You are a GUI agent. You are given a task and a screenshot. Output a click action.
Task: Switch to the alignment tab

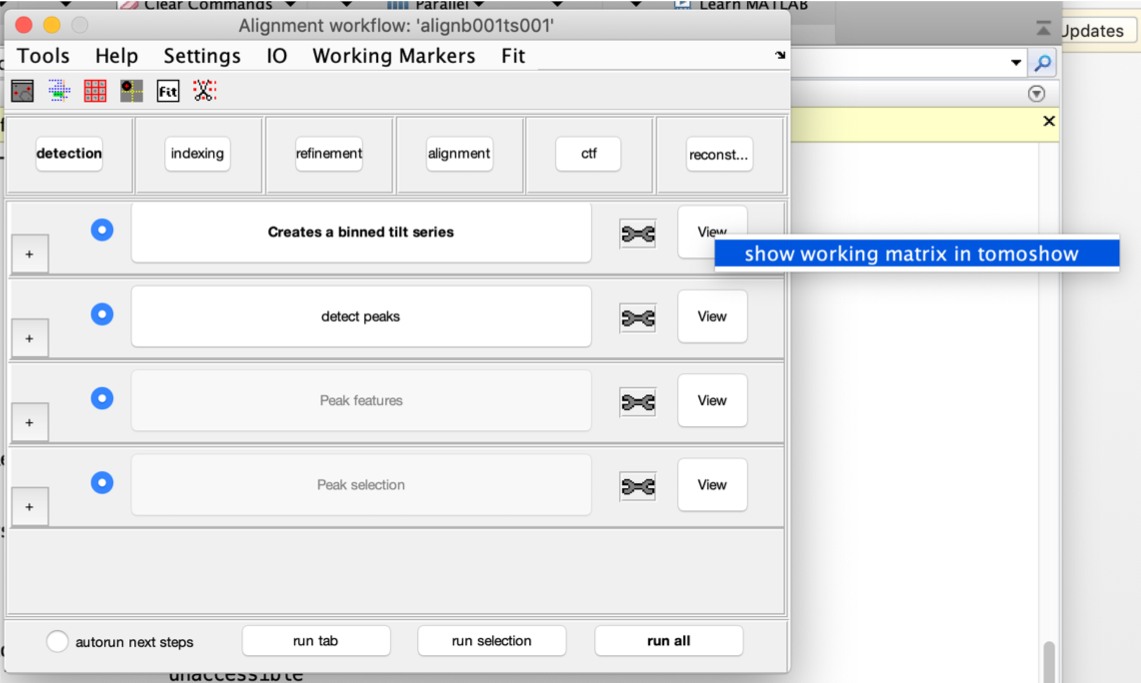pyautogui.click(x=459, y=153)
